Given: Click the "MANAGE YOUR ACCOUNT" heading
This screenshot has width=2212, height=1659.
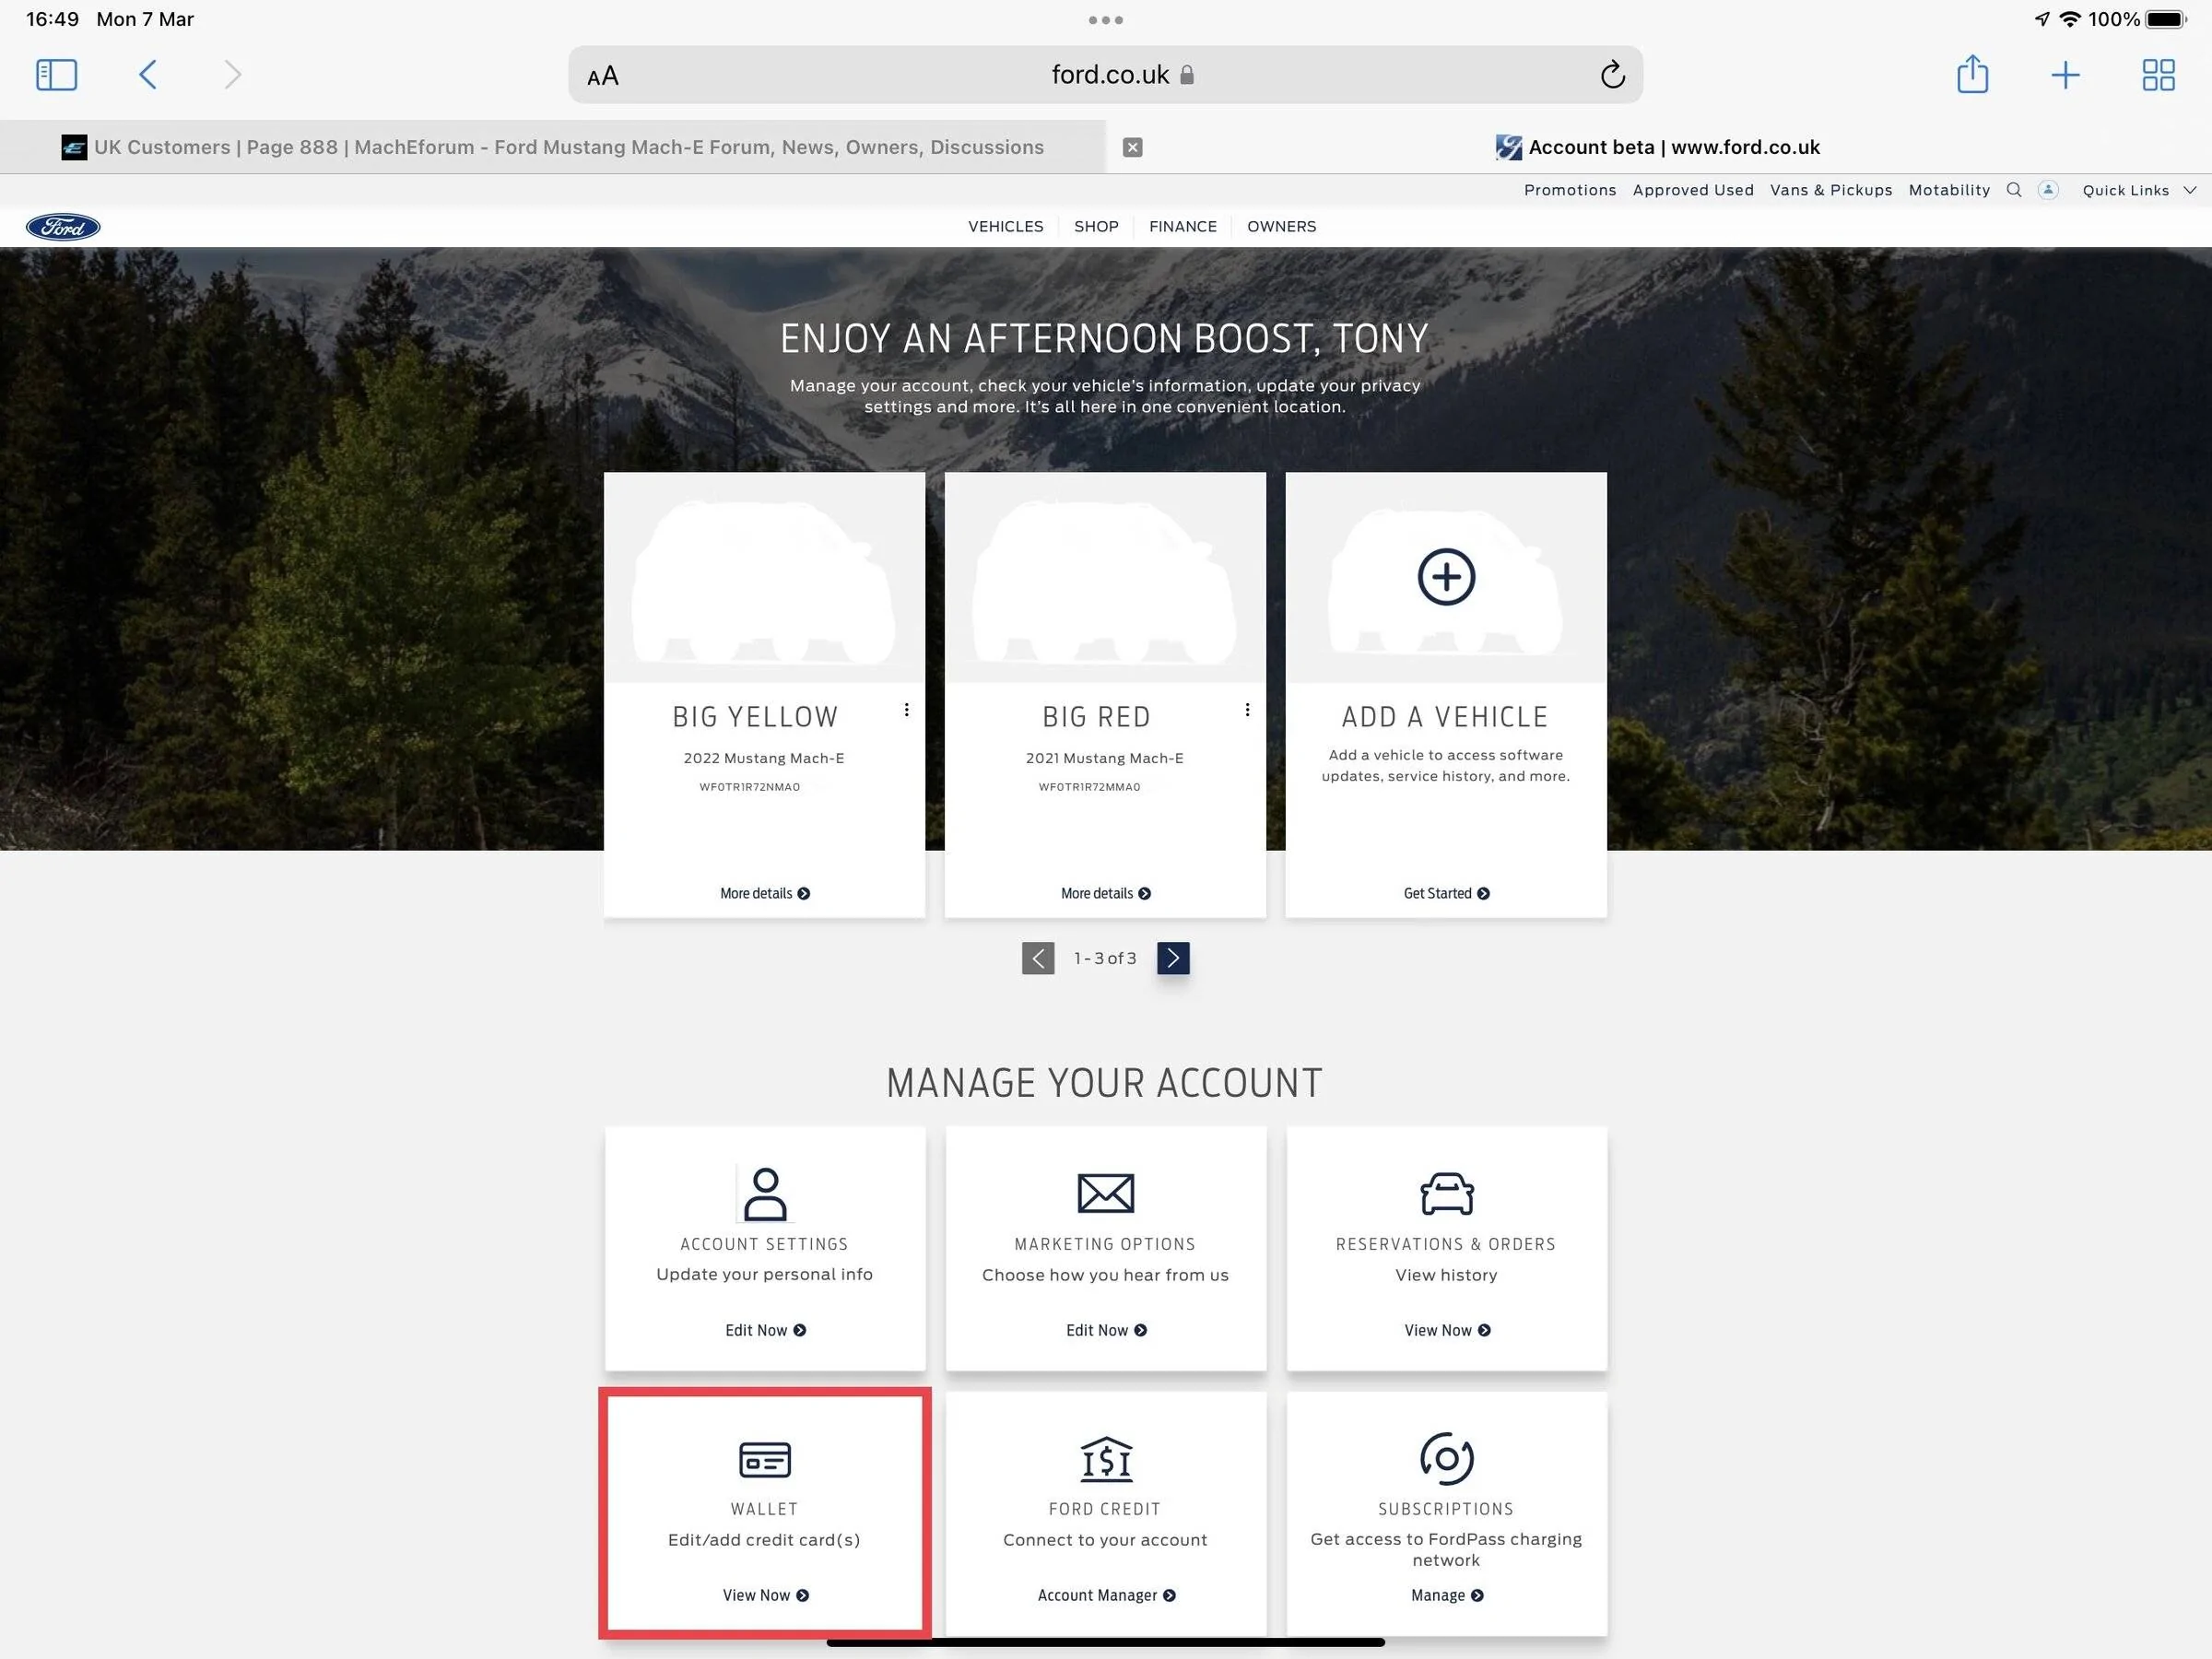Looking at the screenshot, I should coord(1104,1084).
